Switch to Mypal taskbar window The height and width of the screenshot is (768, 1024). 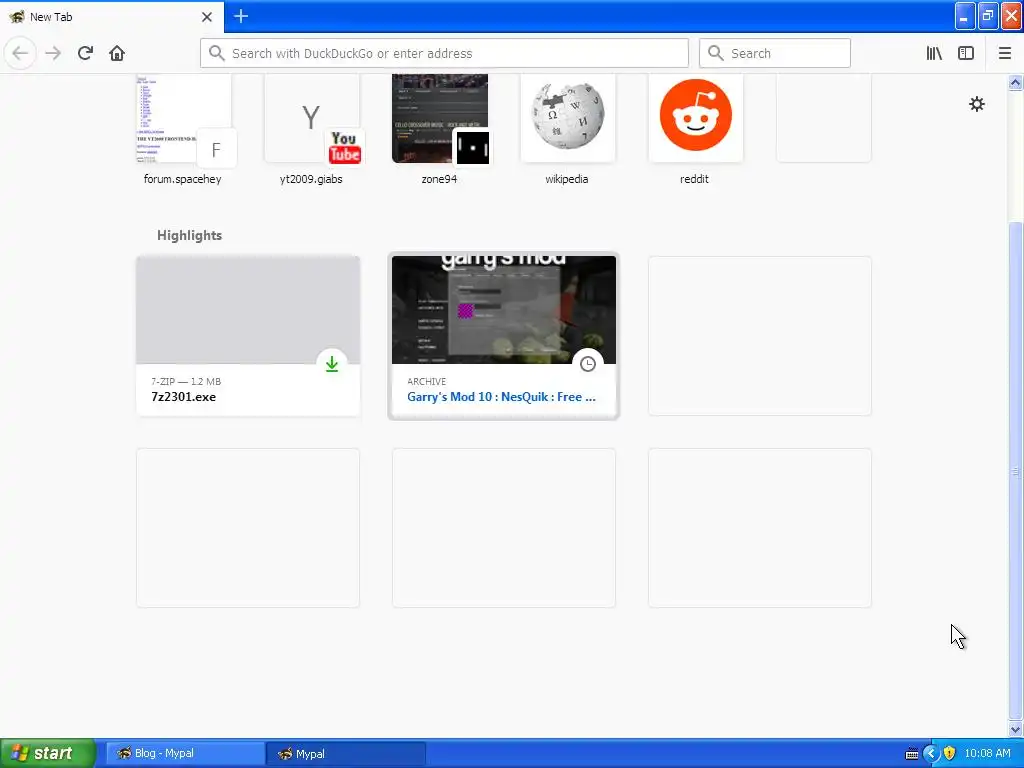(x=345, y=754)
